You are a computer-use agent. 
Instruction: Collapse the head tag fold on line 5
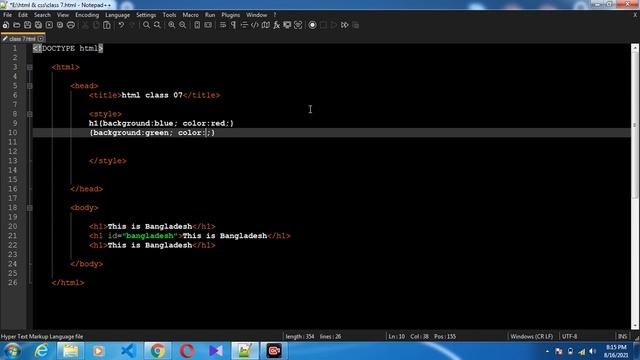pos(30,86)
